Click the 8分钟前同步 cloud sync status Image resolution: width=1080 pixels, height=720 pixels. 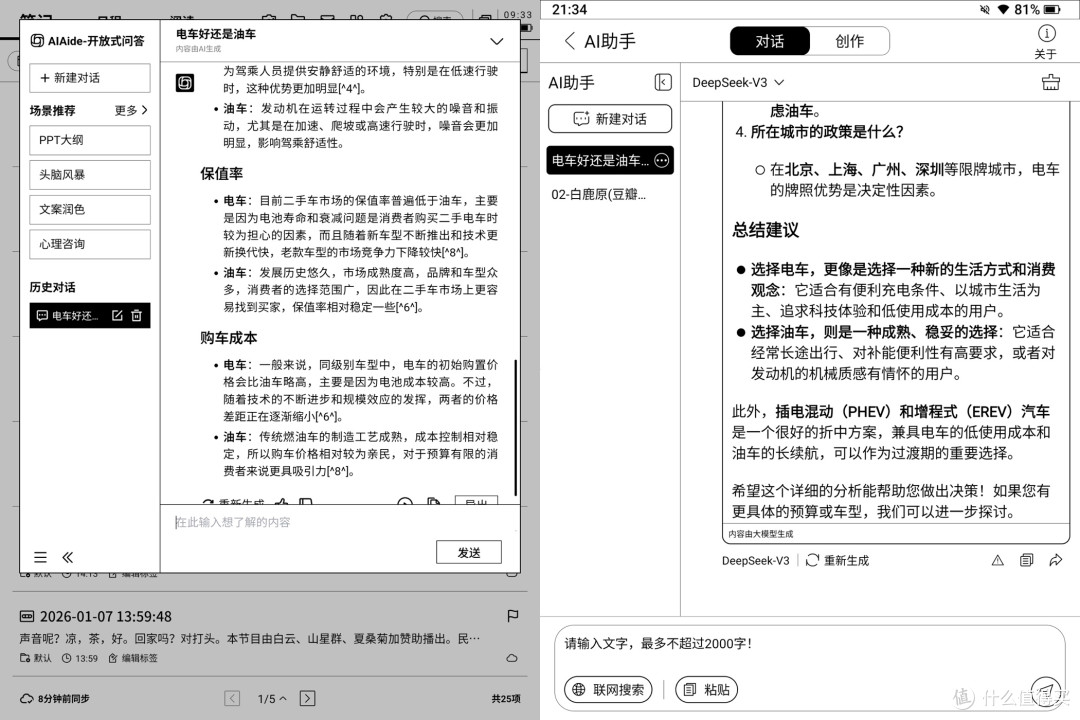tap(55, 699)
